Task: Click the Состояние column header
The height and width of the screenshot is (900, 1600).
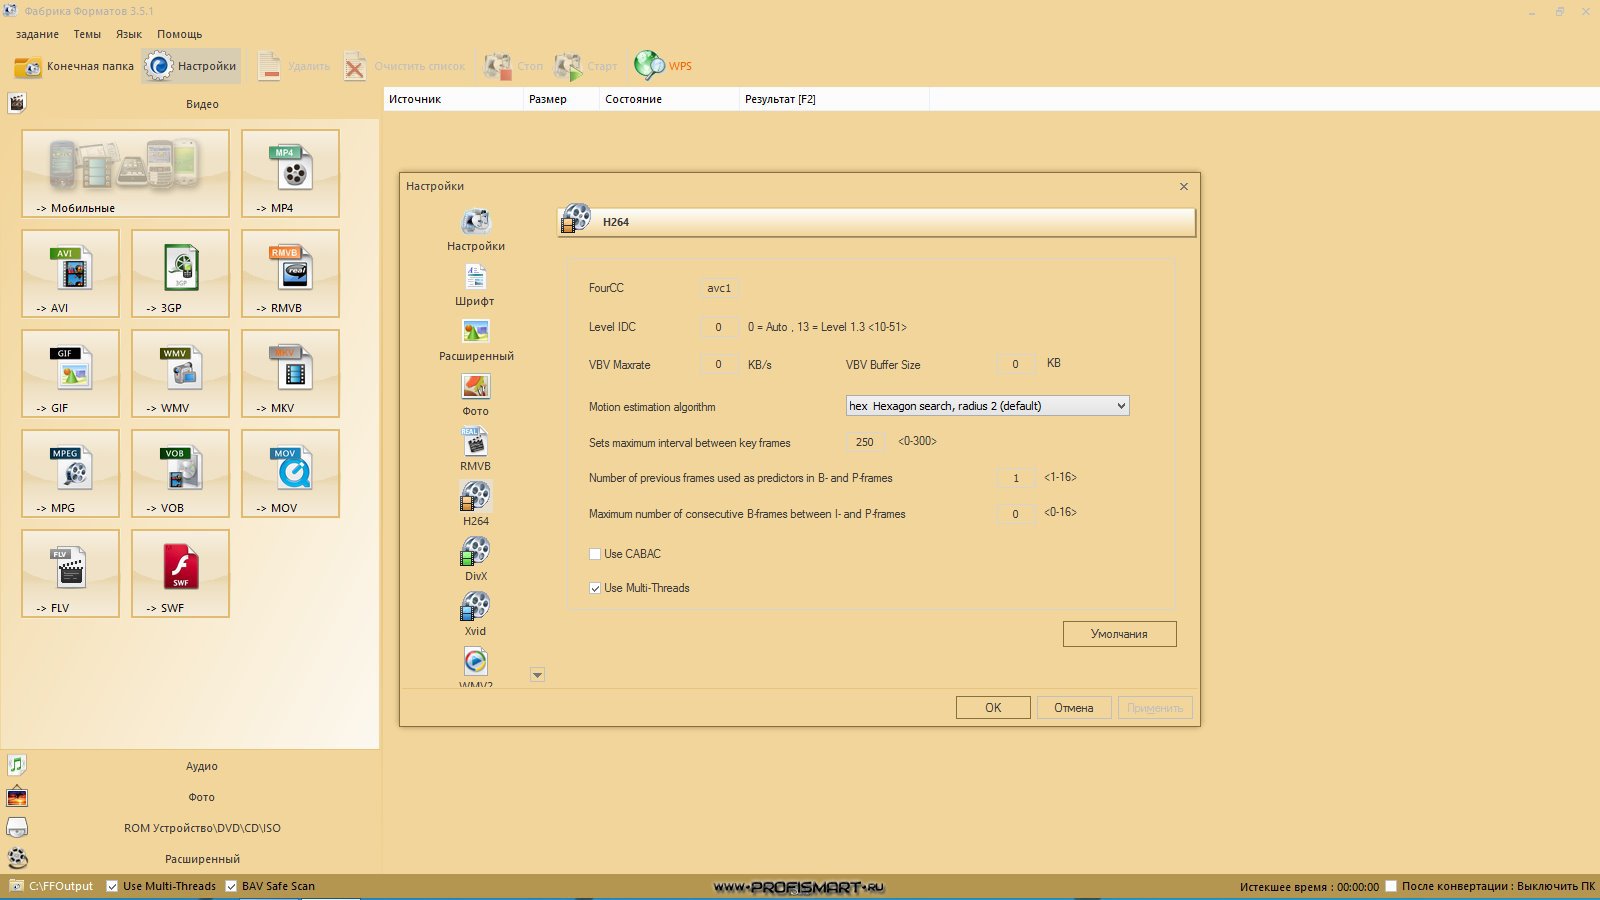Action: pyautogui.click(x=669, y=99)
